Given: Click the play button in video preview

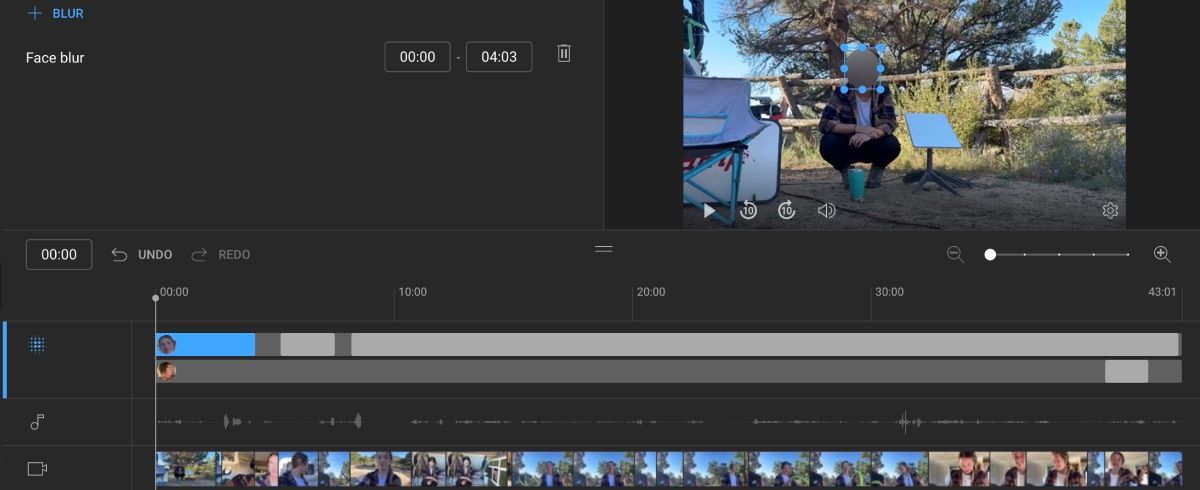Looking at the screenshot, I should [709, 211].
